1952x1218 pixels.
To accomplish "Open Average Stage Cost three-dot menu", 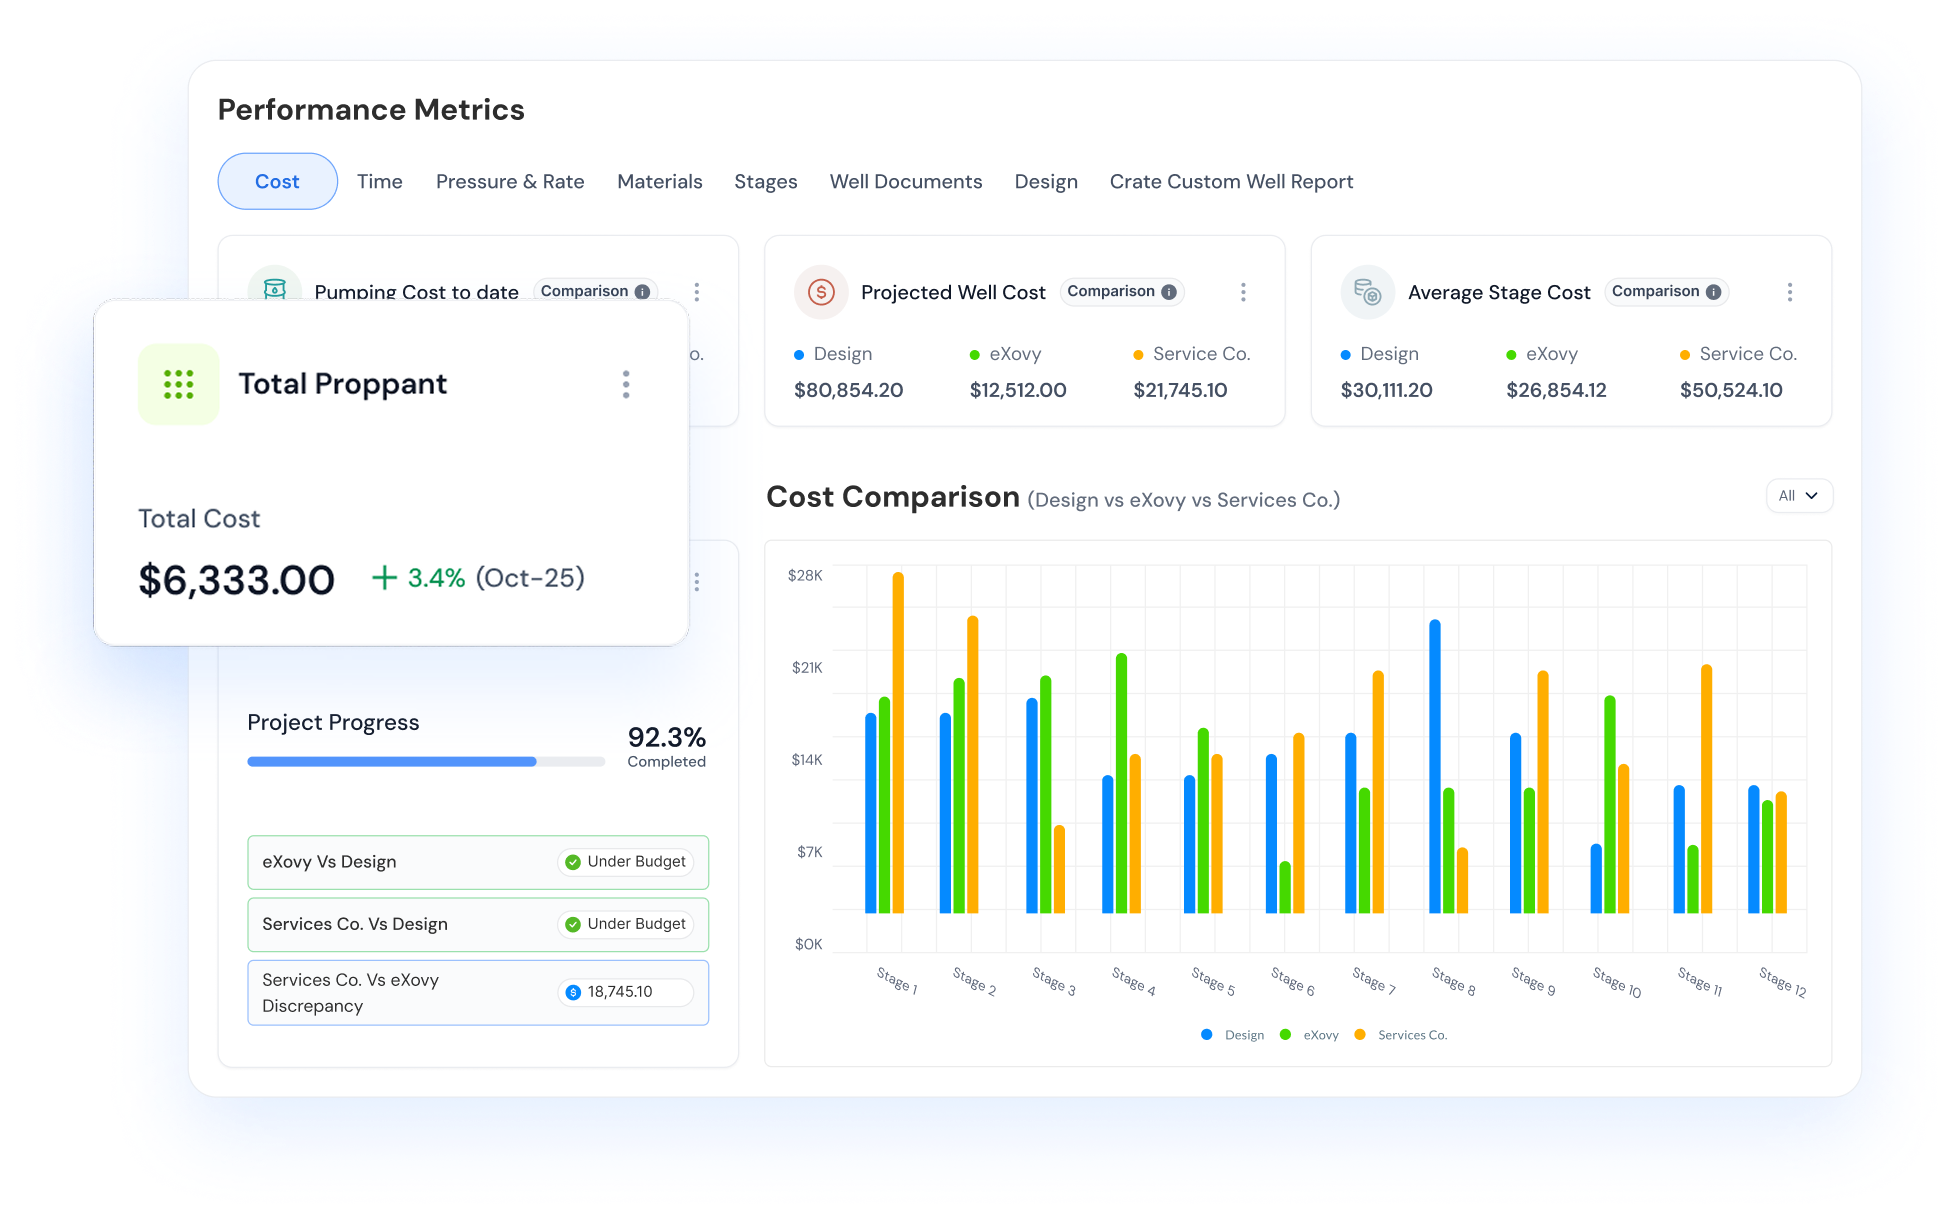I will (x=1789, y=292).
